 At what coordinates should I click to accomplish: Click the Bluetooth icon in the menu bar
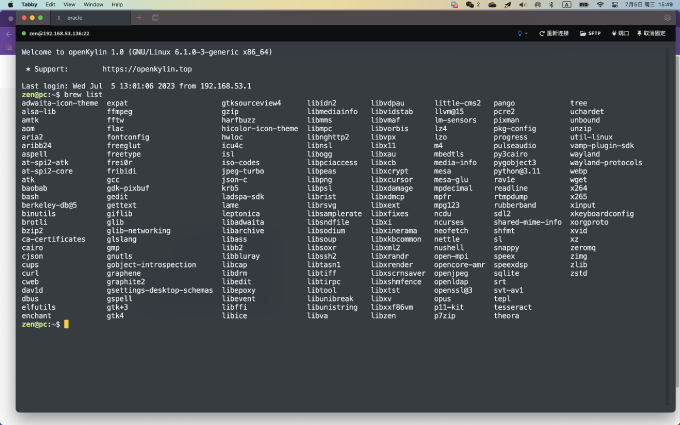[551, 4]
